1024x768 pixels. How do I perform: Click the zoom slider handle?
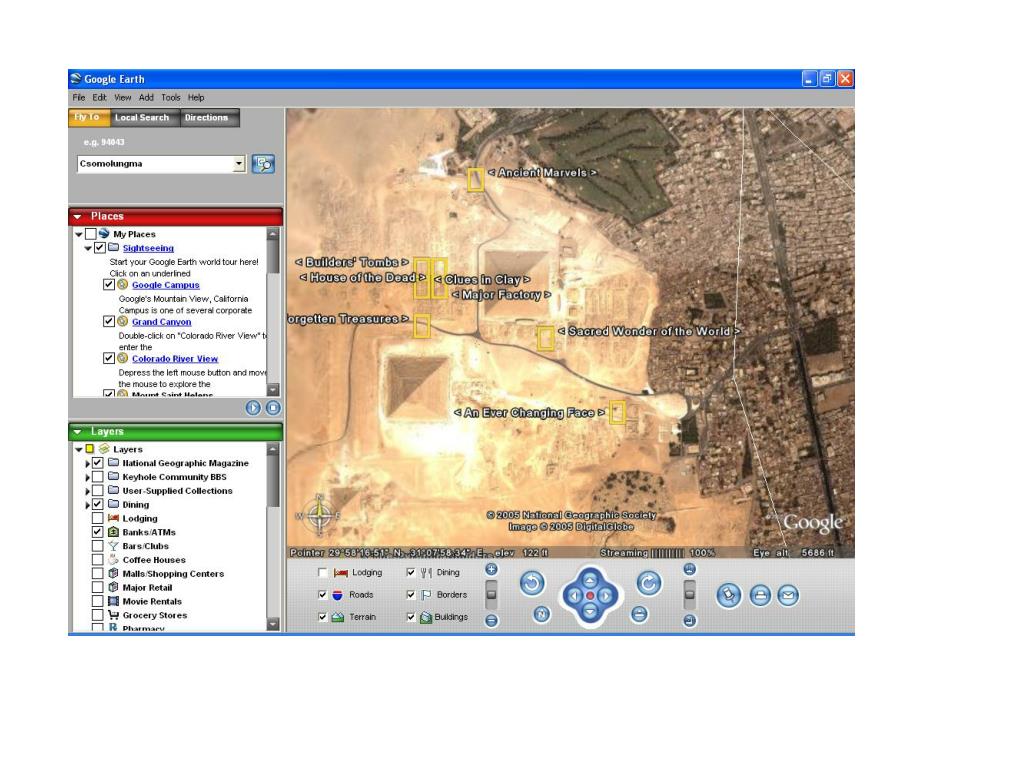tap(491, 594)
